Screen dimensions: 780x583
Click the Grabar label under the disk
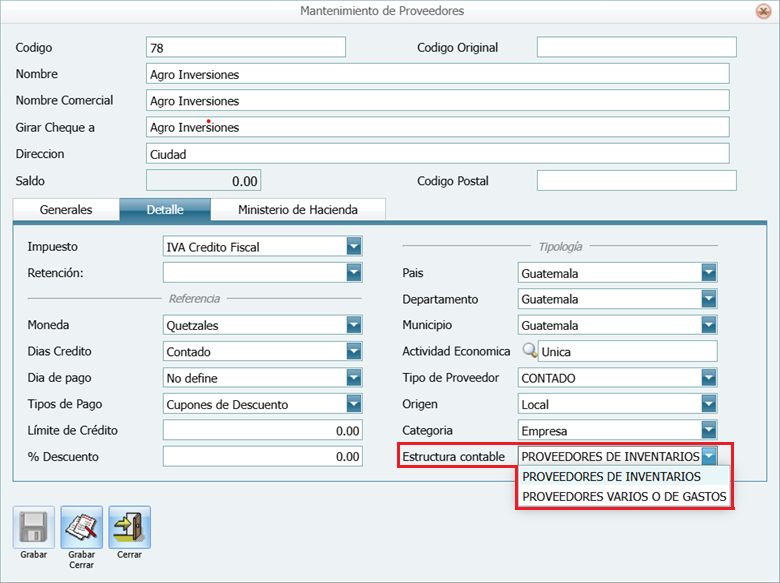click(x=34, y=554)
